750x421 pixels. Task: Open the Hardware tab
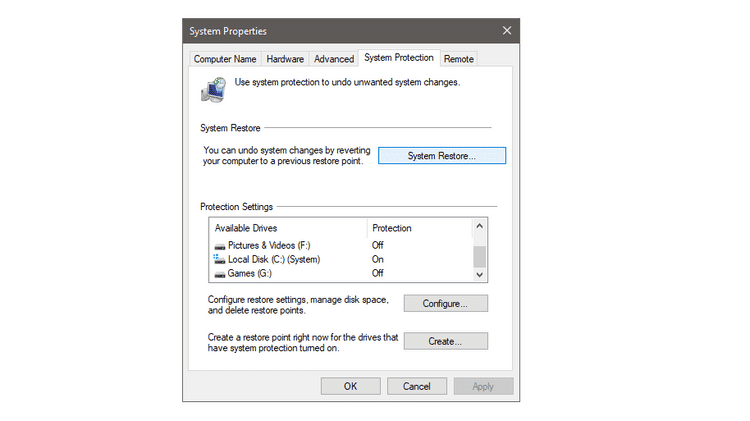click(285, 59)
